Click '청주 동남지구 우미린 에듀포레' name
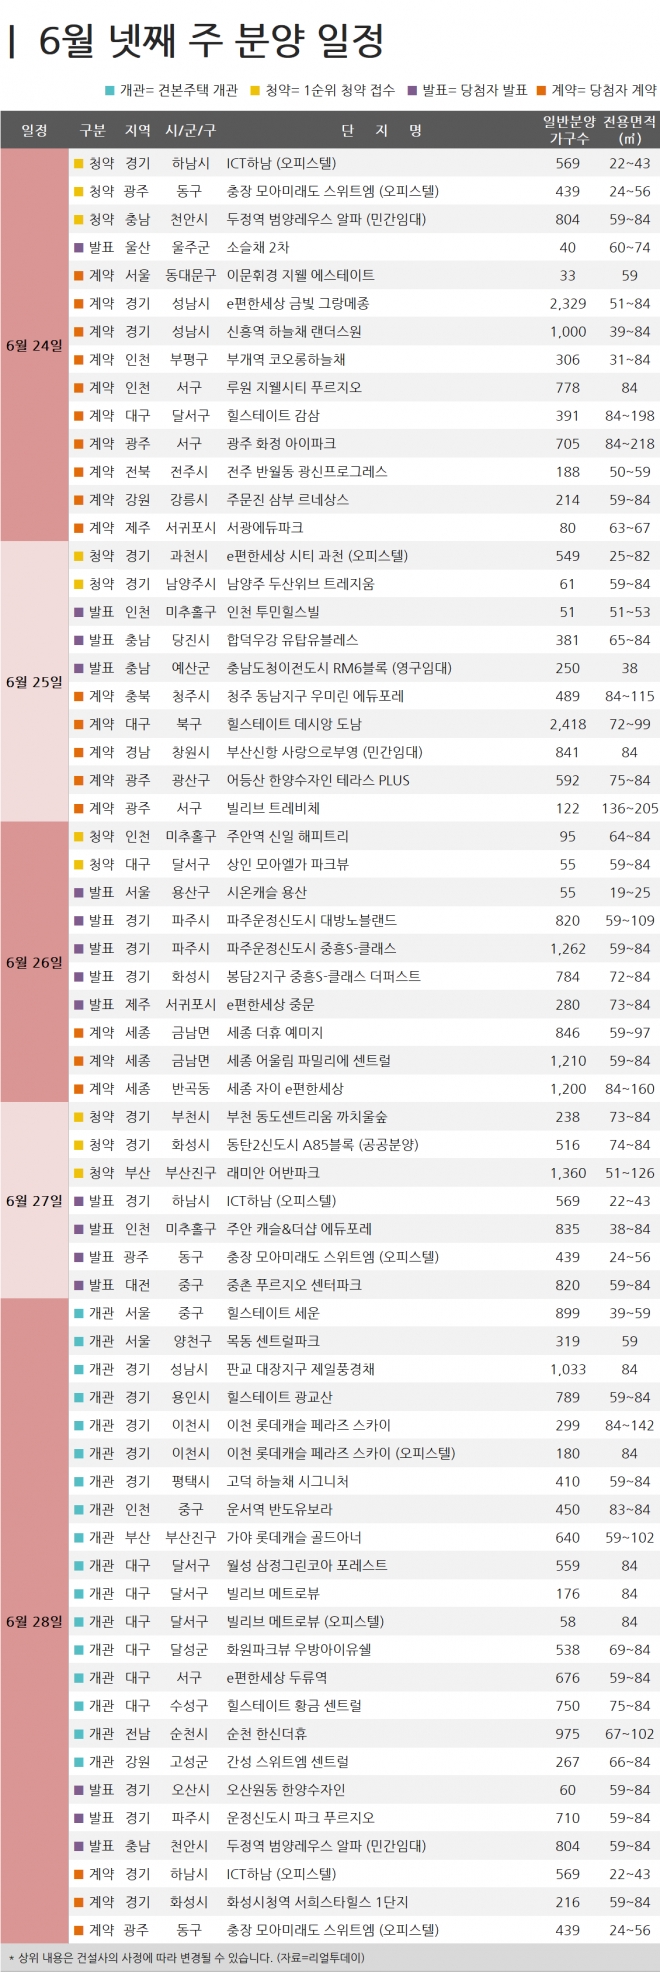660x1972 pixels. pos(315,696)
